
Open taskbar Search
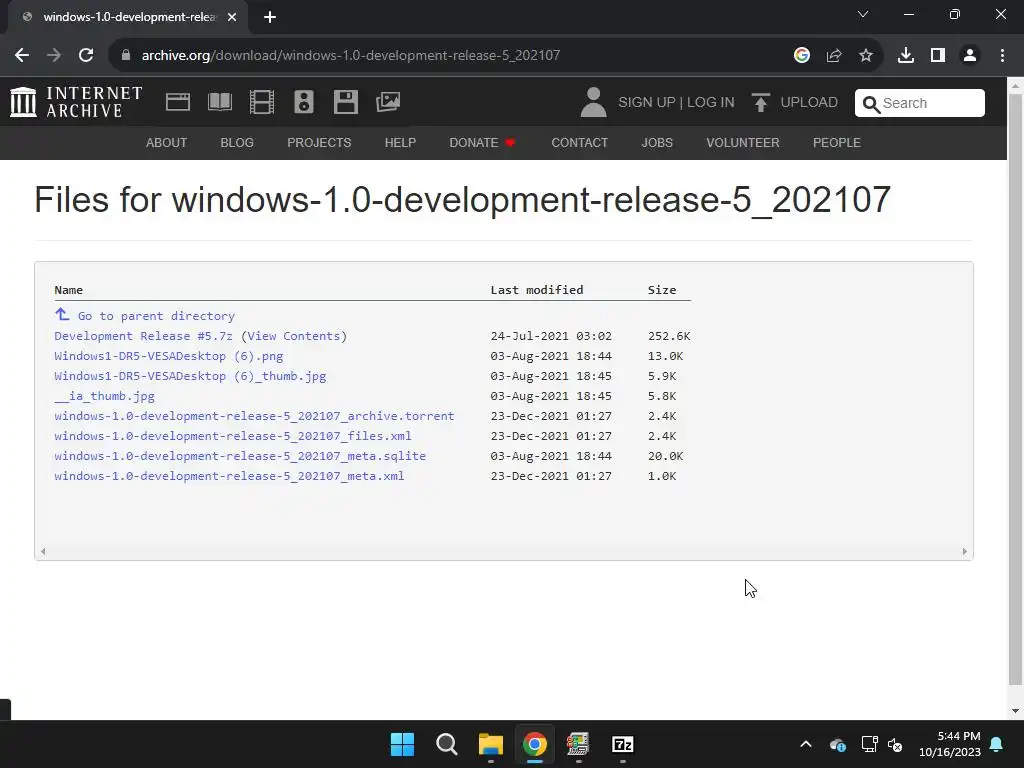447,744
